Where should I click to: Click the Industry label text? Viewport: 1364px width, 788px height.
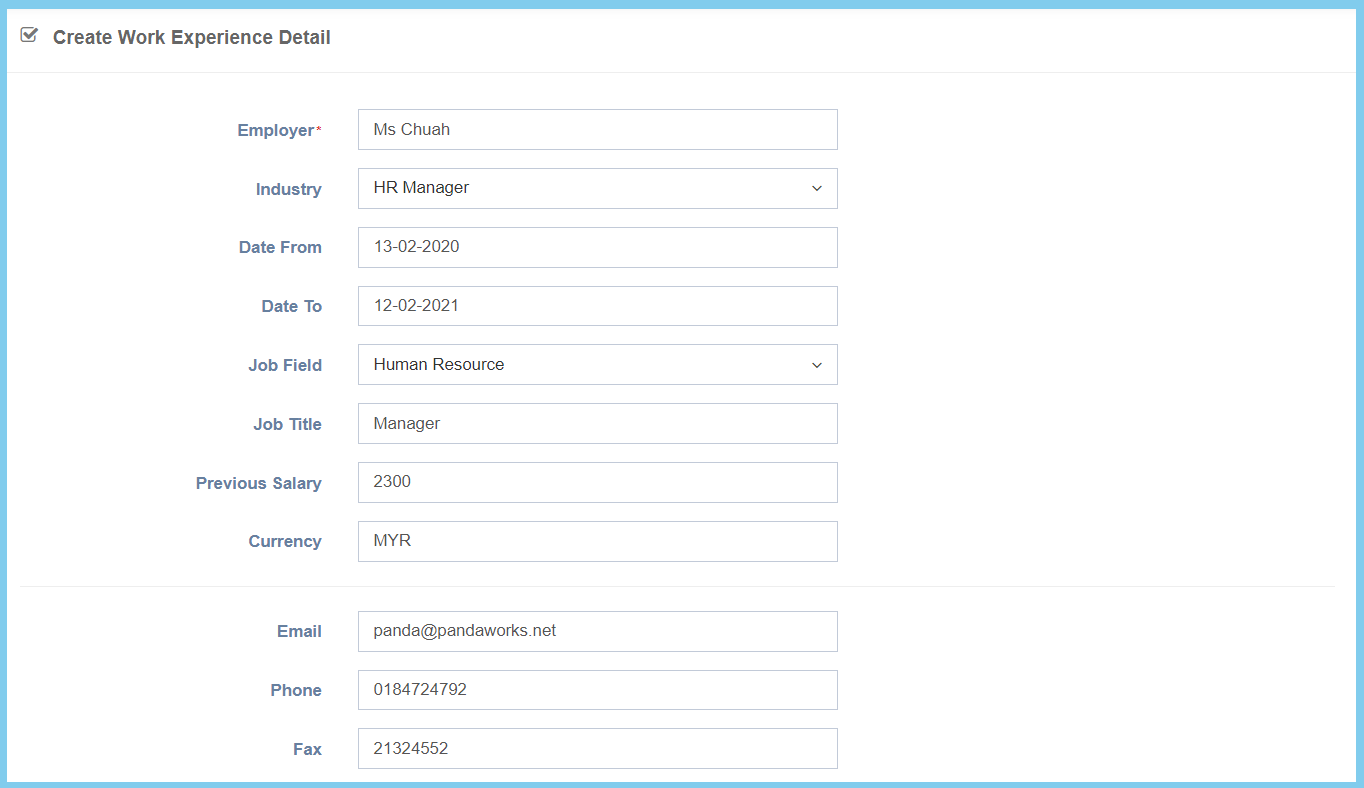(x=288, y=190)
